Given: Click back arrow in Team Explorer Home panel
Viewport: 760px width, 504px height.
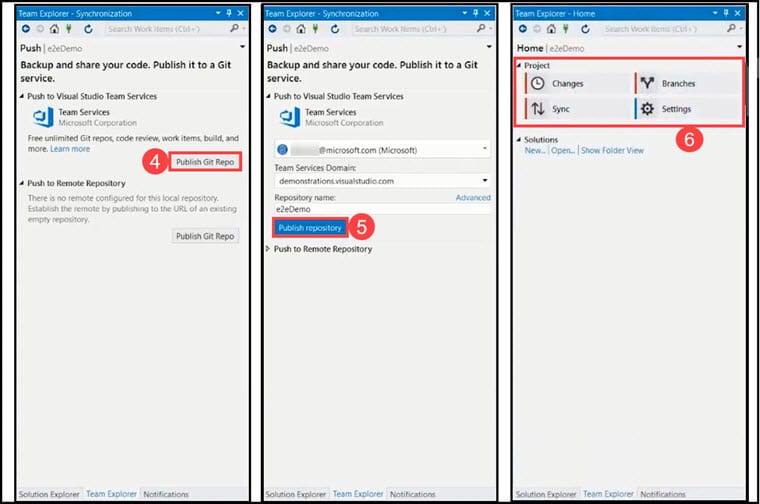Looking at the screenshot, I should coord(522,29).
